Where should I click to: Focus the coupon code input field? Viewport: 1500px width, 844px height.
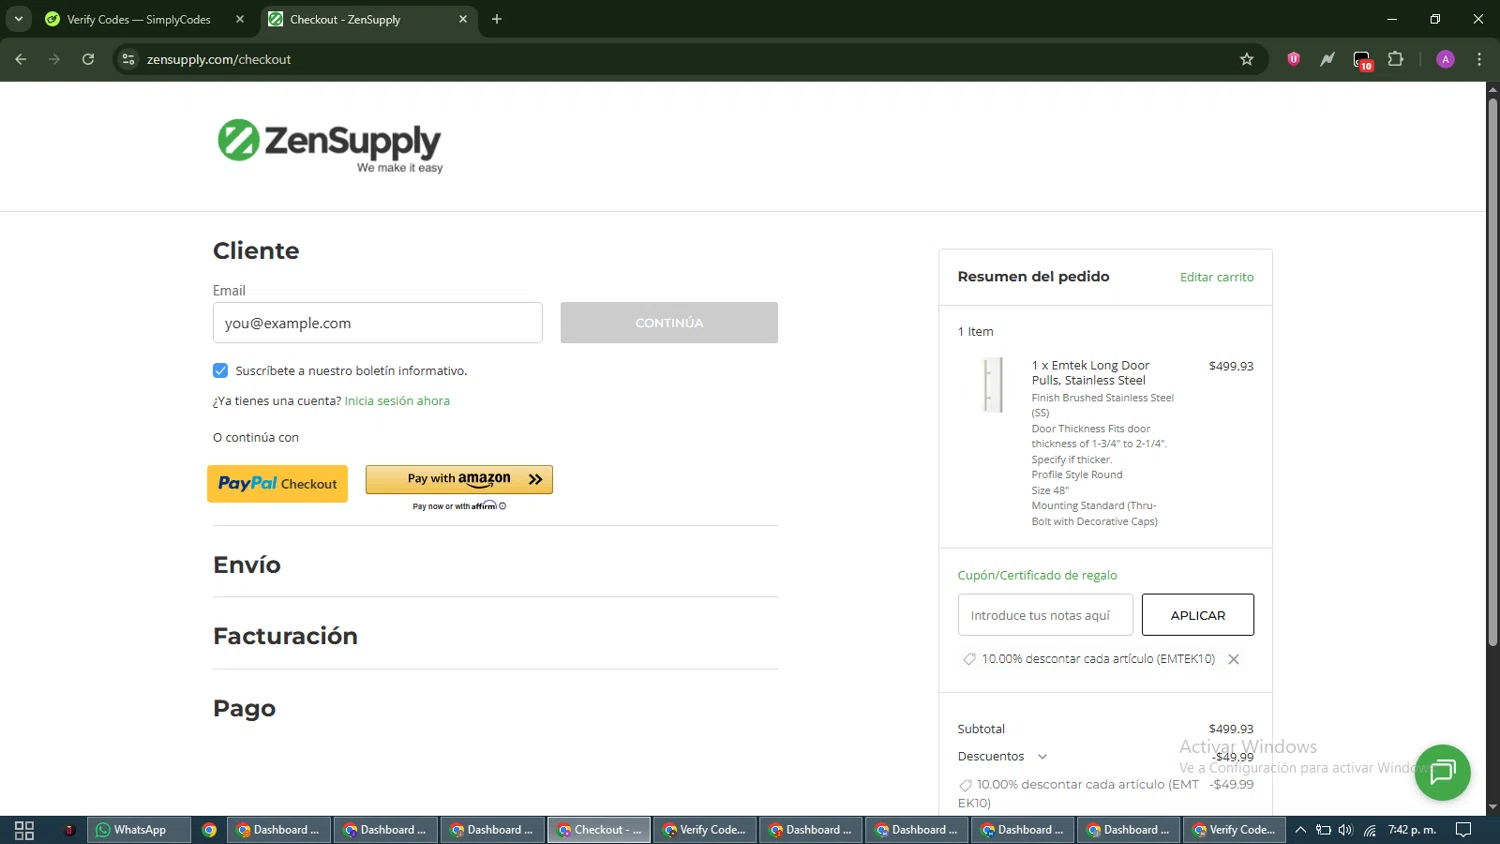pyautogui.click(x=1045, y=615)
